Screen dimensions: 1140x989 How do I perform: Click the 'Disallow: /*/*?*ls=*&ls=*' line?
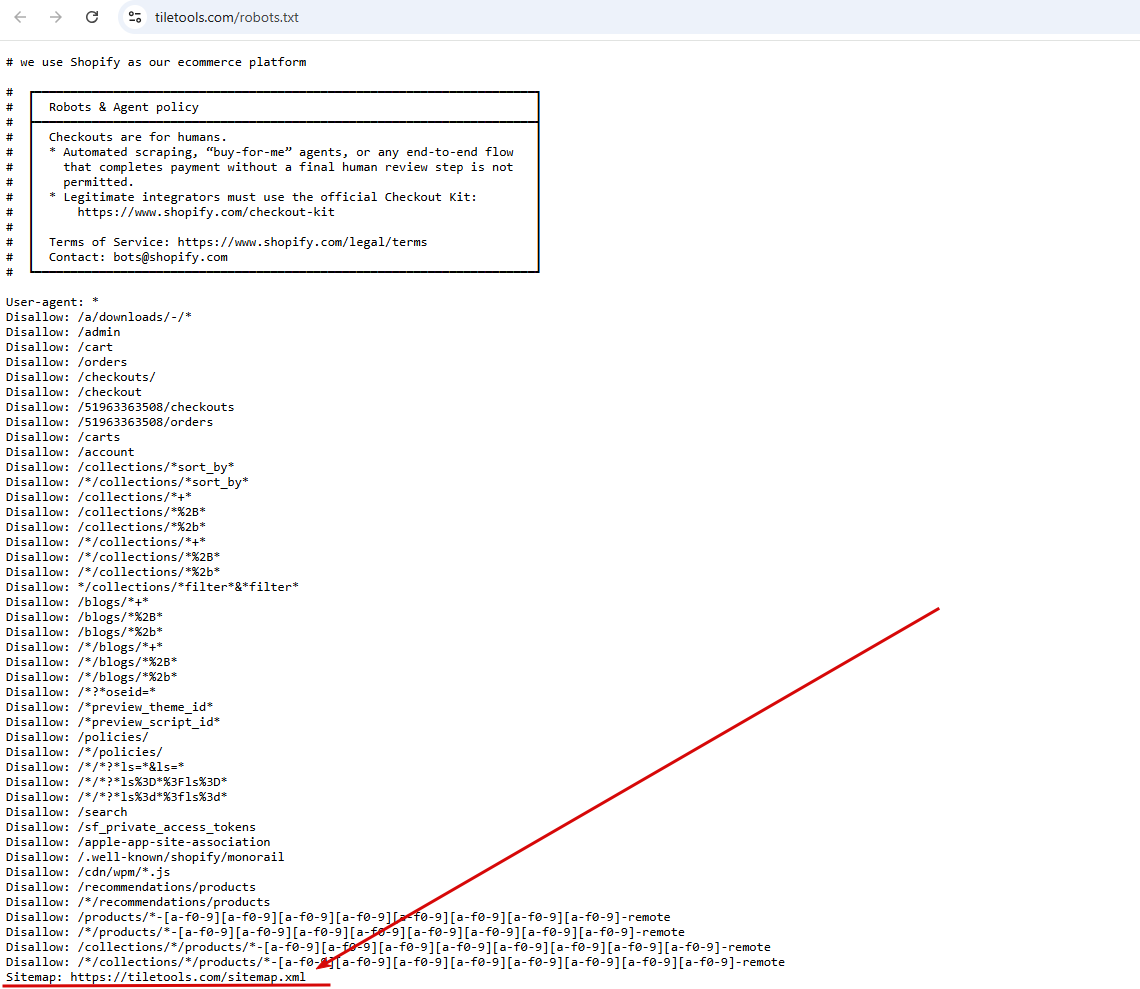pos(95,766)
